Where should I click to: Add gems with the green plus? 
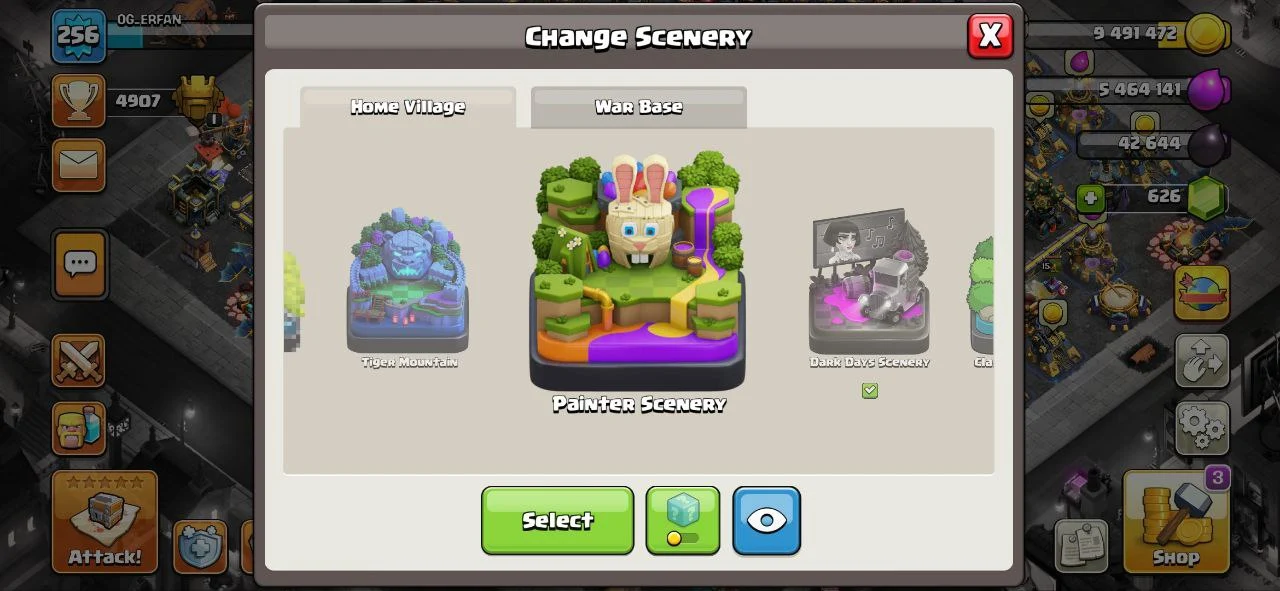tap(1090, 198)
